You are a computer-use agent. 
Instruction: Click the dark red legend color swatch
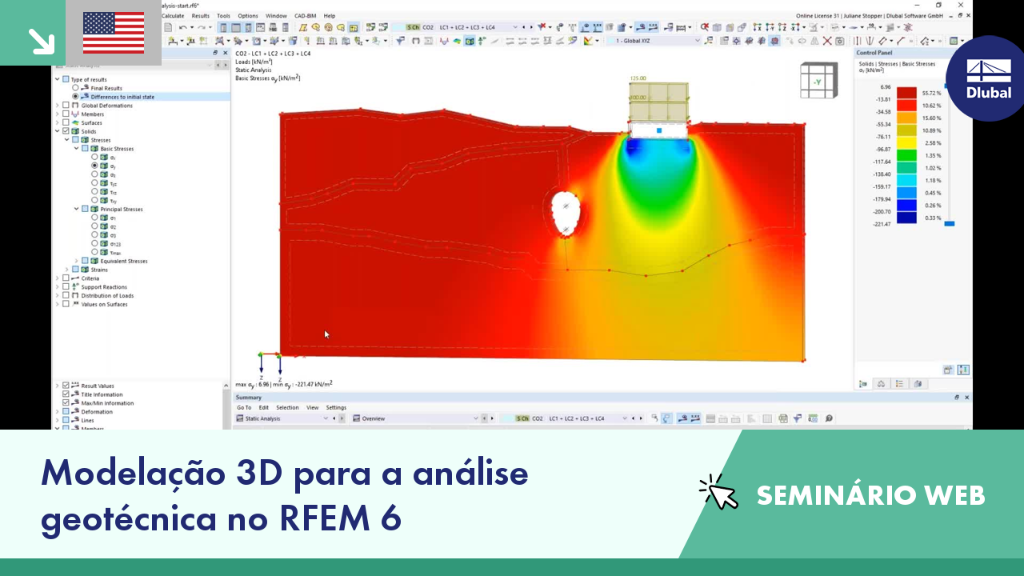coord(906,93)
